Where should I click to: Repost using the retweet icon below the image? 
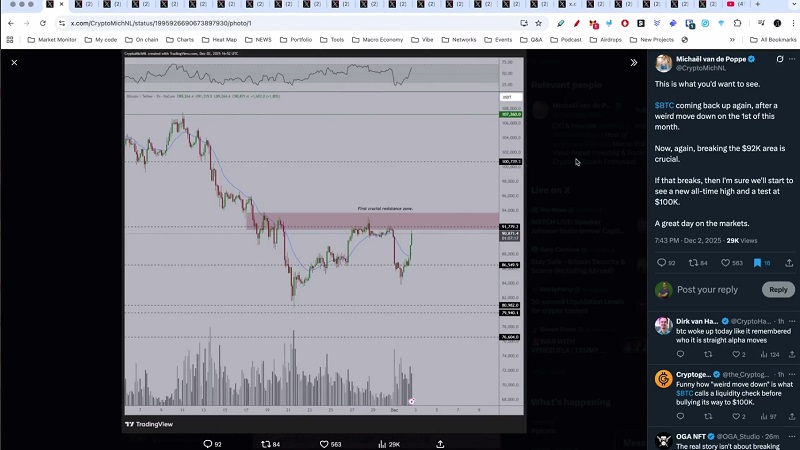click(x=266, y=443)
